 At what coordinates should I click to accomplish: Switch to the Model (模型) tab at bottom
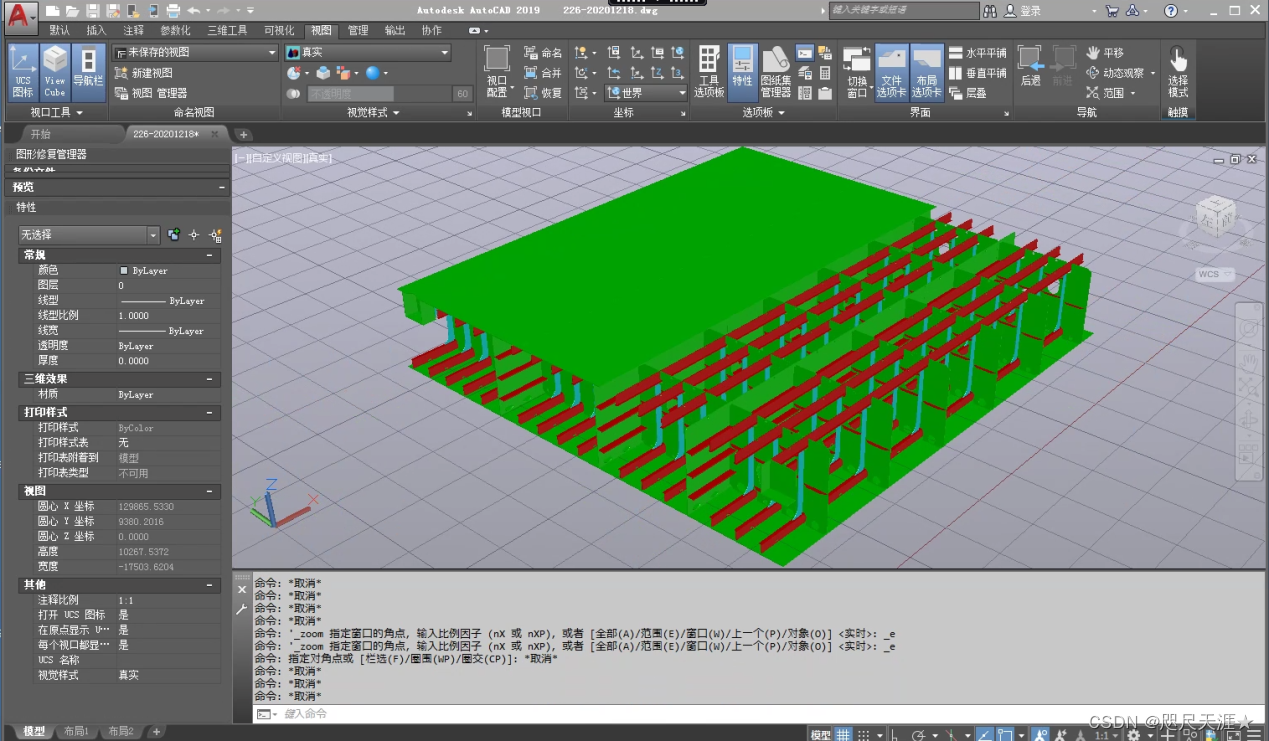pyautogui.click(x=34, y=731)
